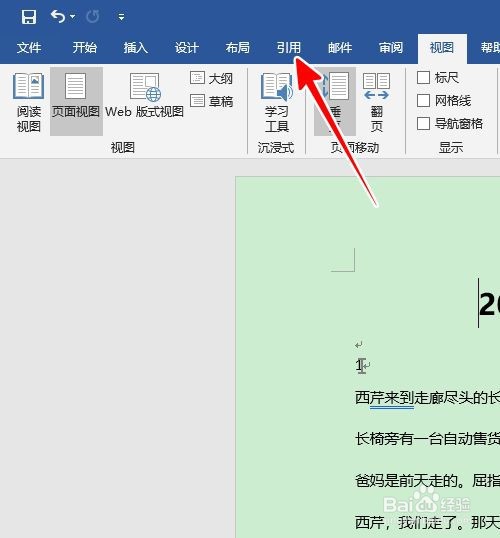The image size is (500, 538).
Task: Place the cursor at the bold heading text
Action: tap(490, 304)
